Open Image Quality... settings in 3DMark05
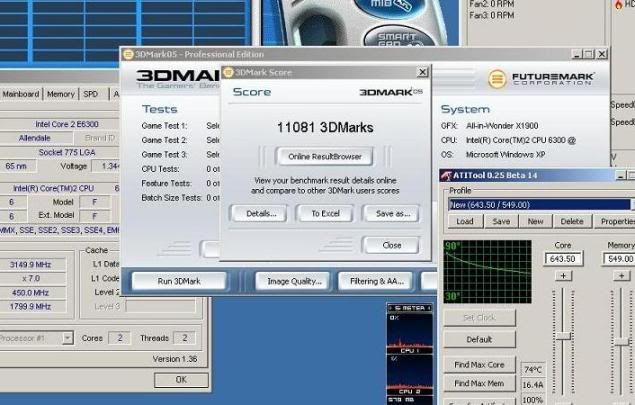 (x=294, y=281)
